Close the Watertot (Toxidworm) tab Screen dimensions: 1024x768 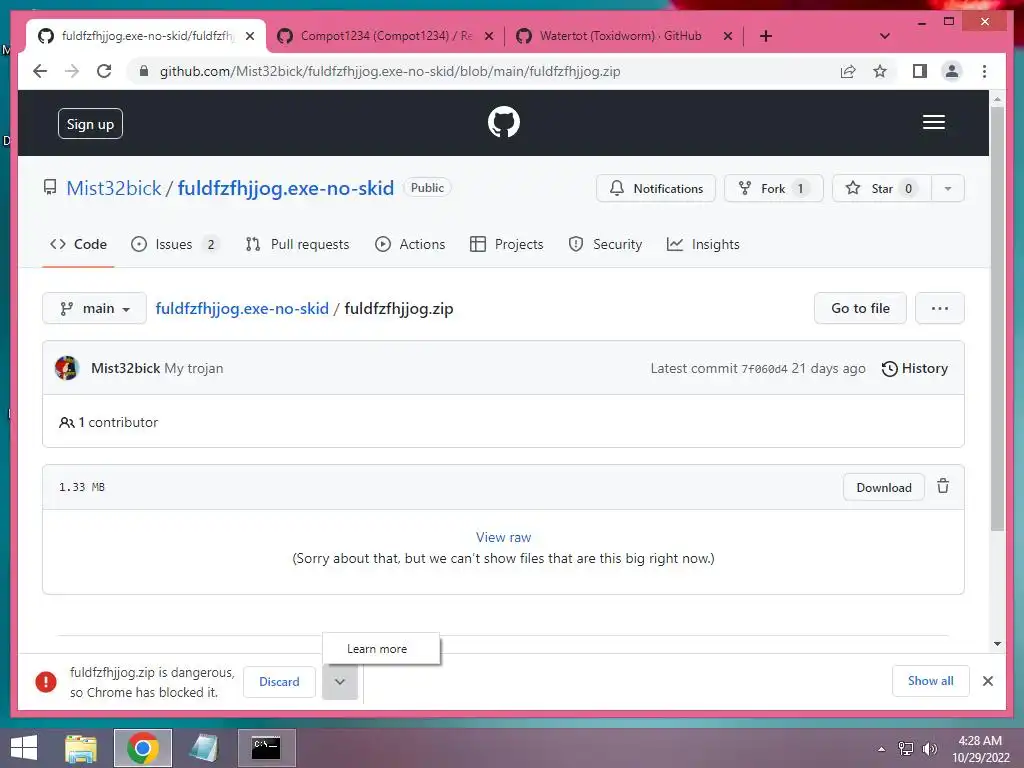click(x=728, y=37)
